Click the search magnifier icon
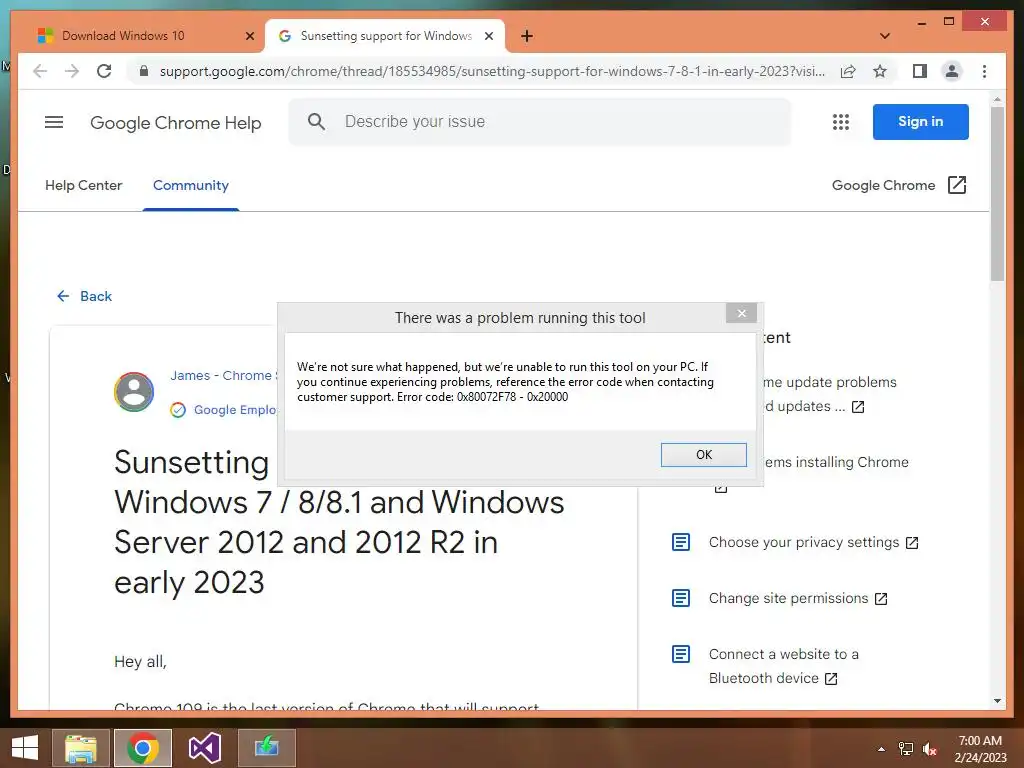This screenshot has height=768, width=1024. pyautogui.click(x=316, y=121)
